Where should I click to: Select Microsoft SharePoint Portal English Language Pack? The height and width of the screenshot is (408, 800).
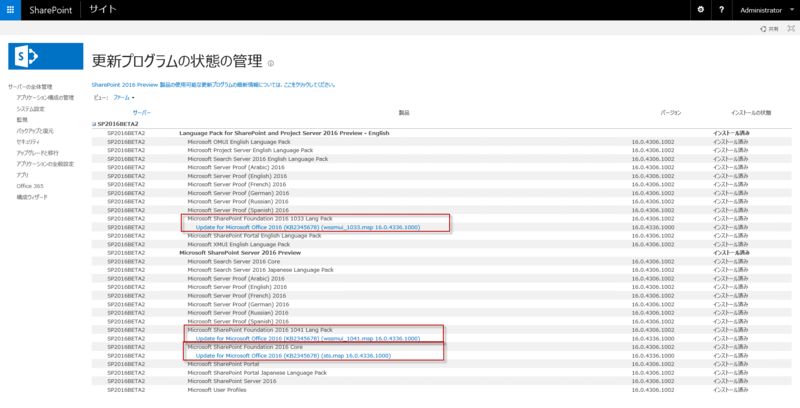click(x=442, y=236)
